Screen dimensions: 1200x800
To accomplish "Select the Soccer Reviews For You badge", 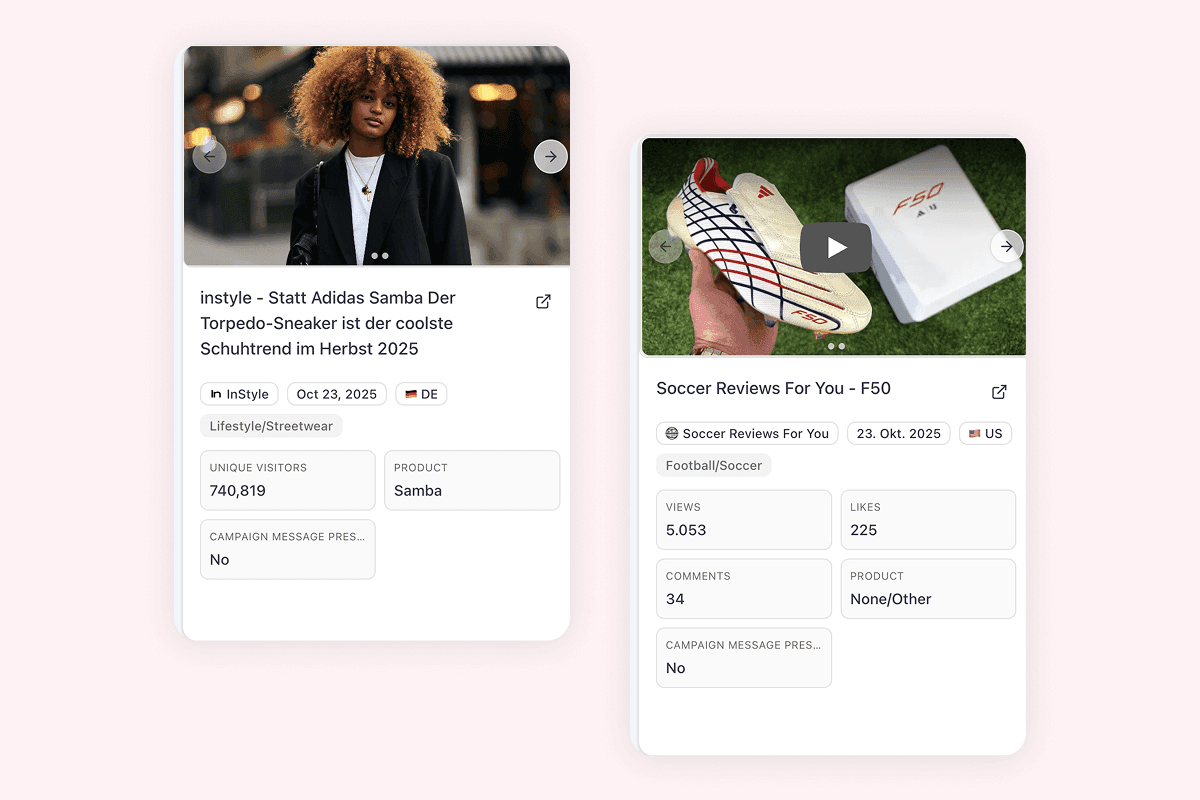I will [747, 433].
